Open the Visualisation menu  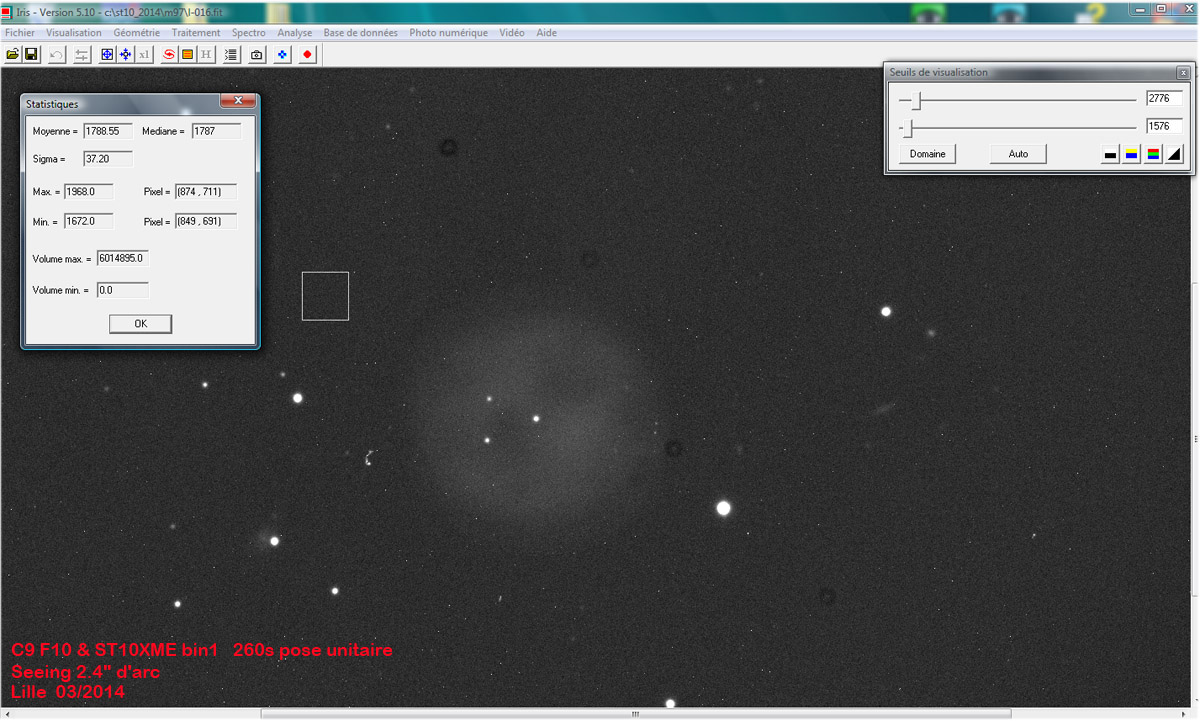pyautogui.click(x=74, y=33)
